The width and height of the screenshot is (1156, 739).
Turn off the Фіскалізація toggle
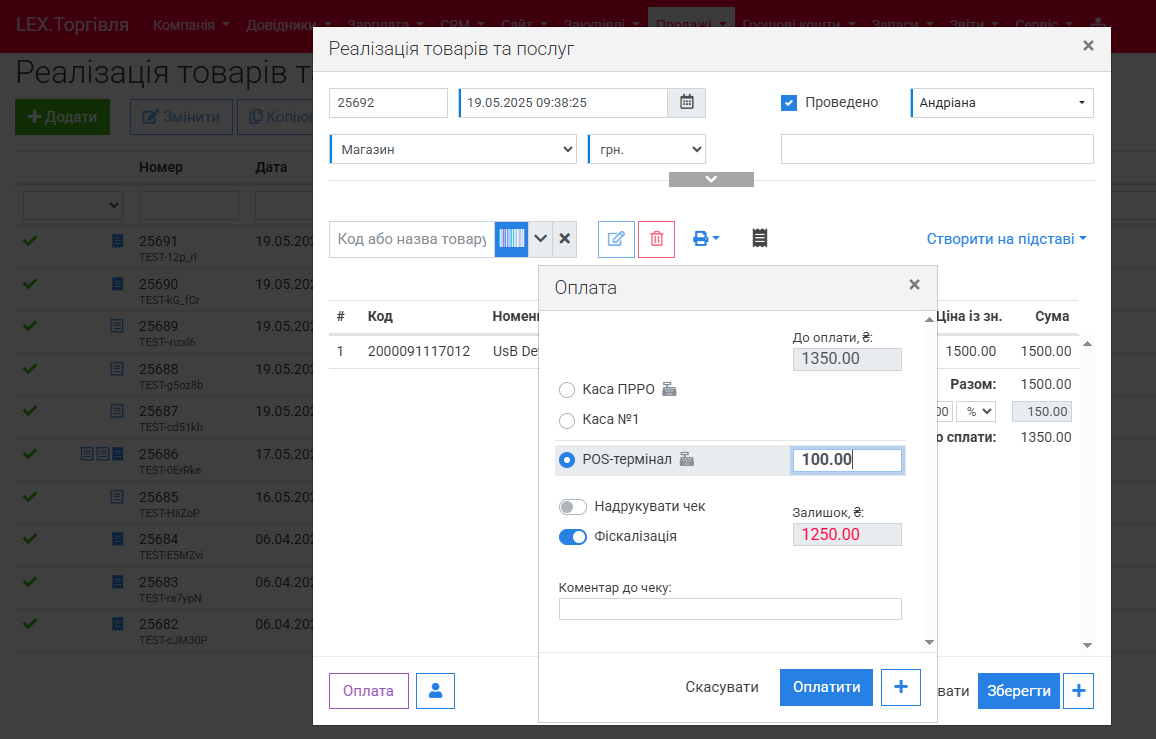[x=573, y=537]
